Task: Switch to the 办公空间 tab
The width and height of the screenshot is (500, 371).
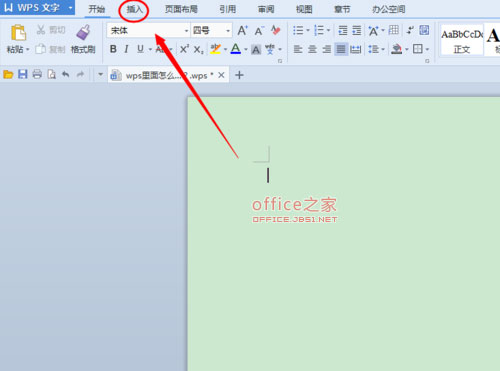Action: pyautogui.click(x=388, y=9)
